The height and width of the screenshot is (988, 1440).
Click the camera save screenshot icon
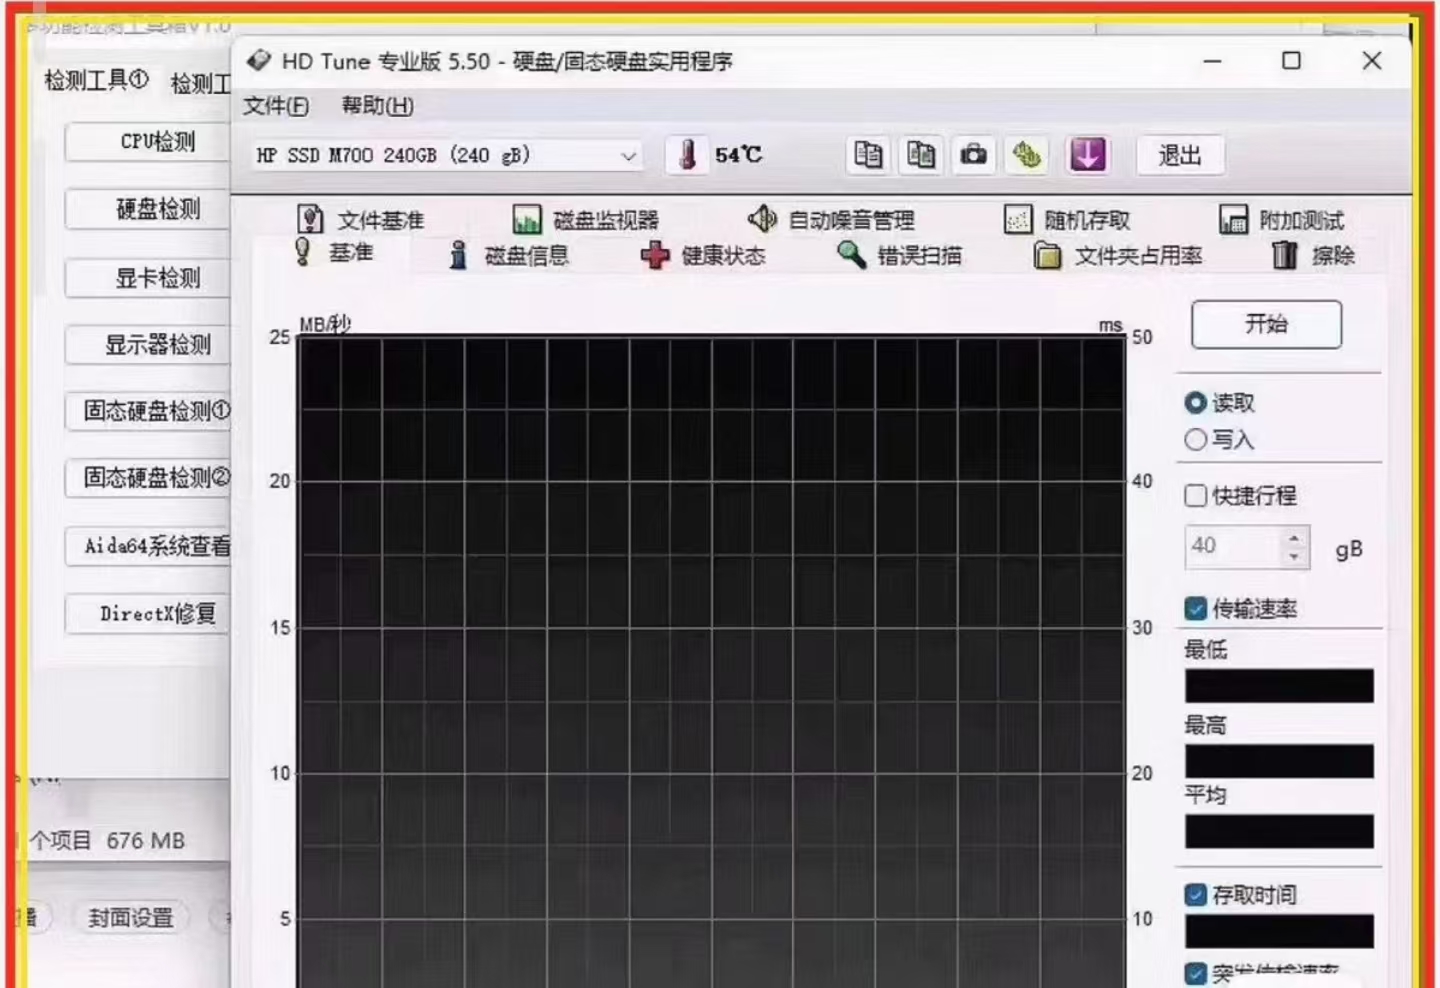coord(973,155)
